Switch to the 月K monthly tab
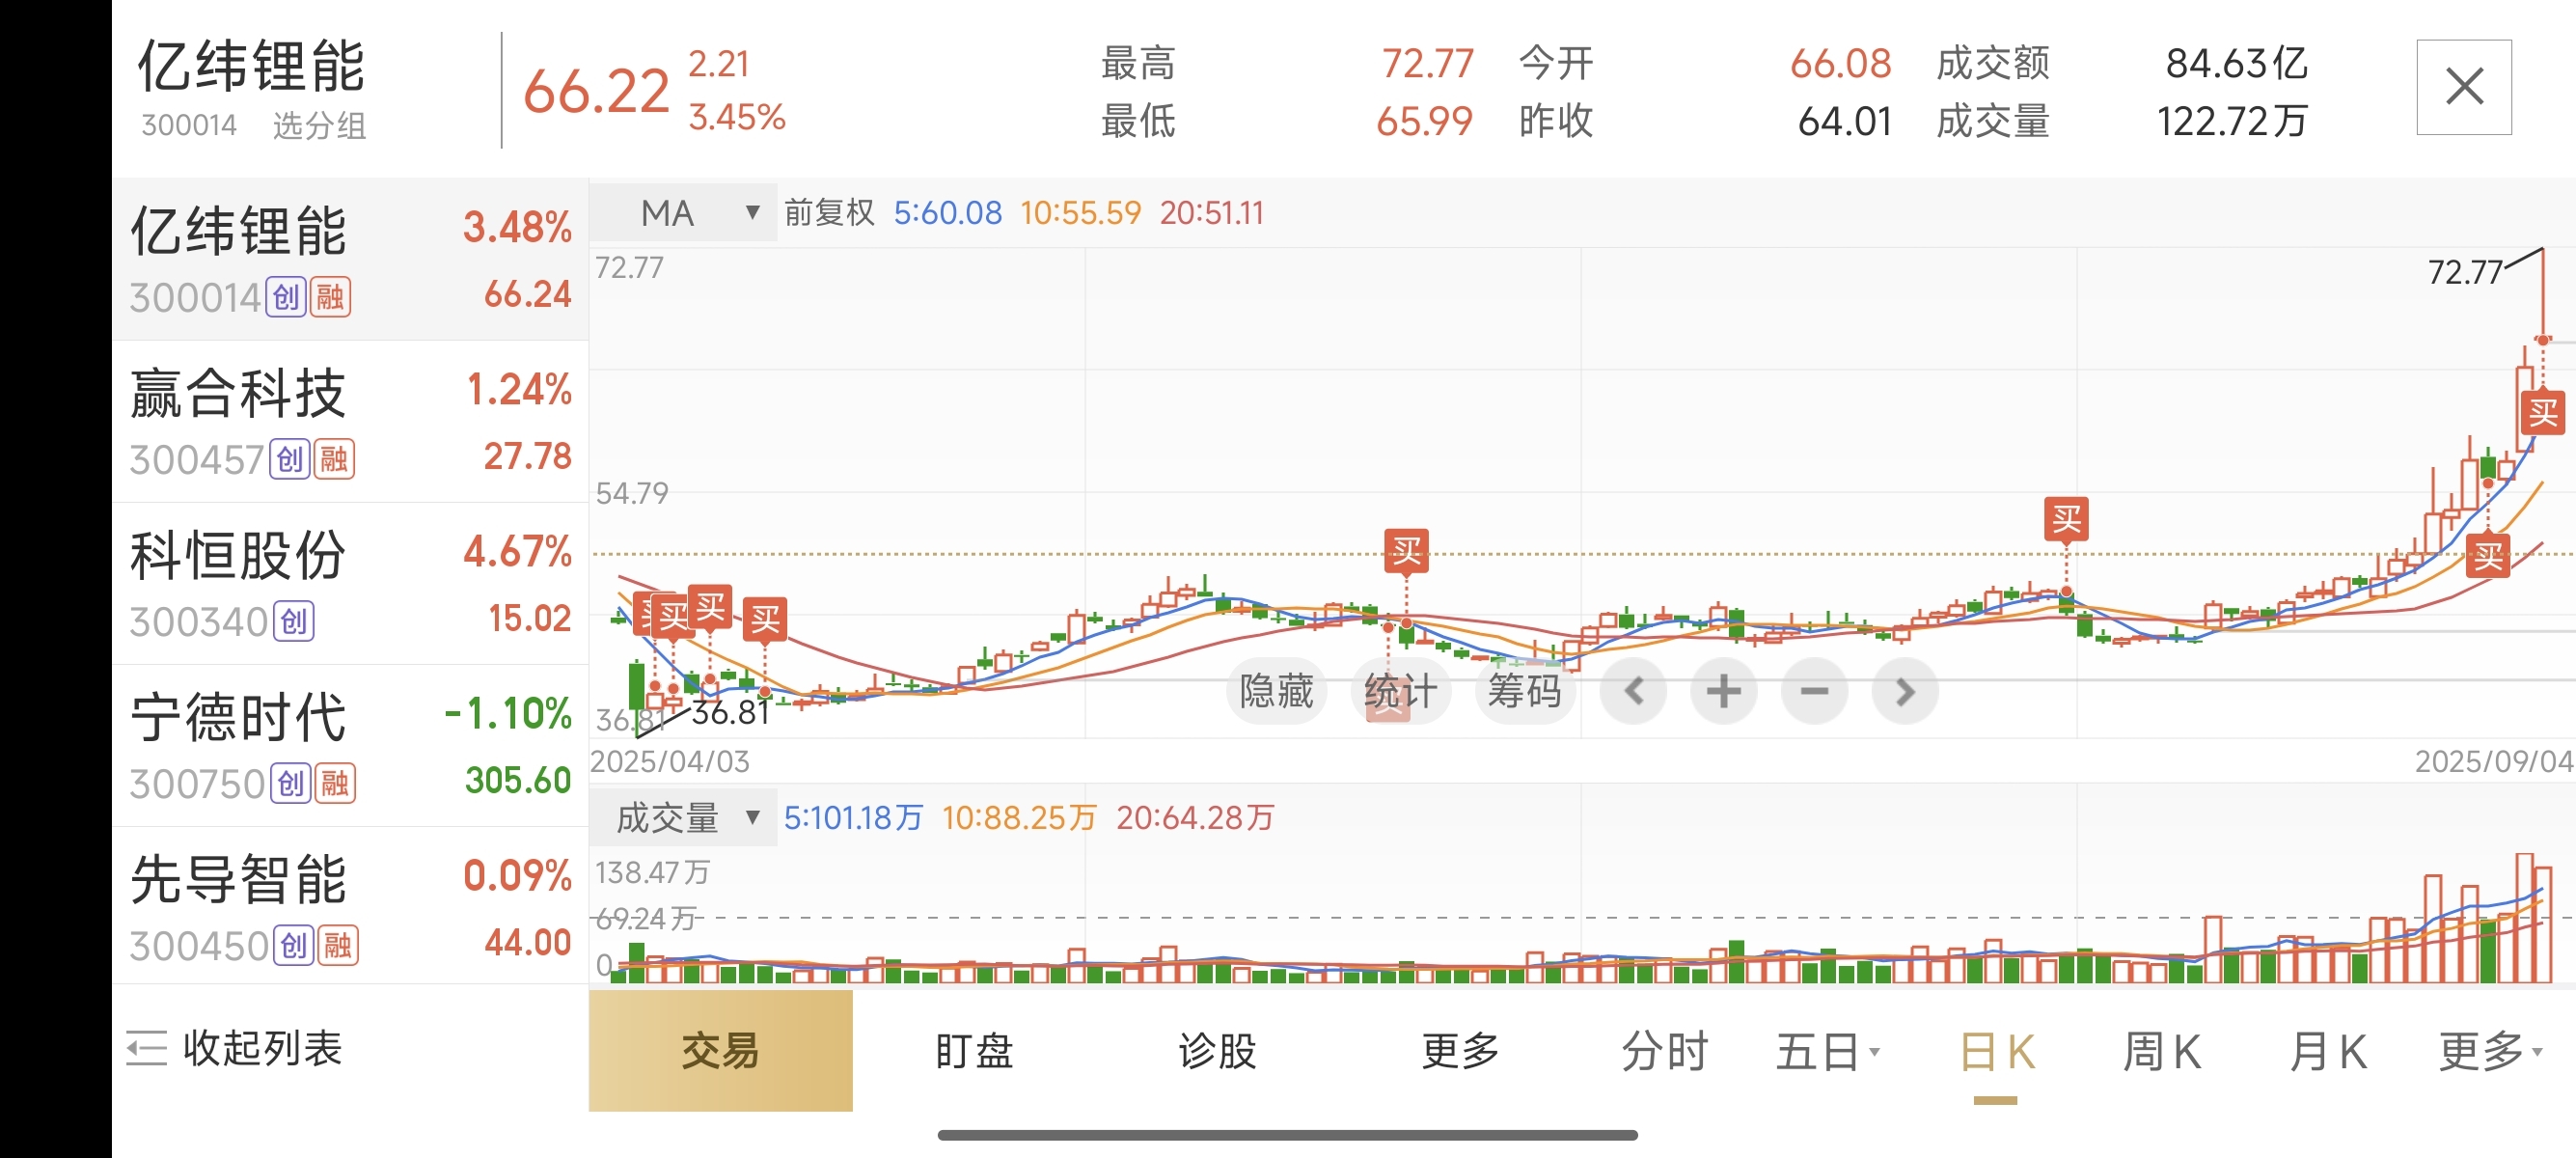Screen dimensions: 2576x1158 click(x=2328, y=1051)
